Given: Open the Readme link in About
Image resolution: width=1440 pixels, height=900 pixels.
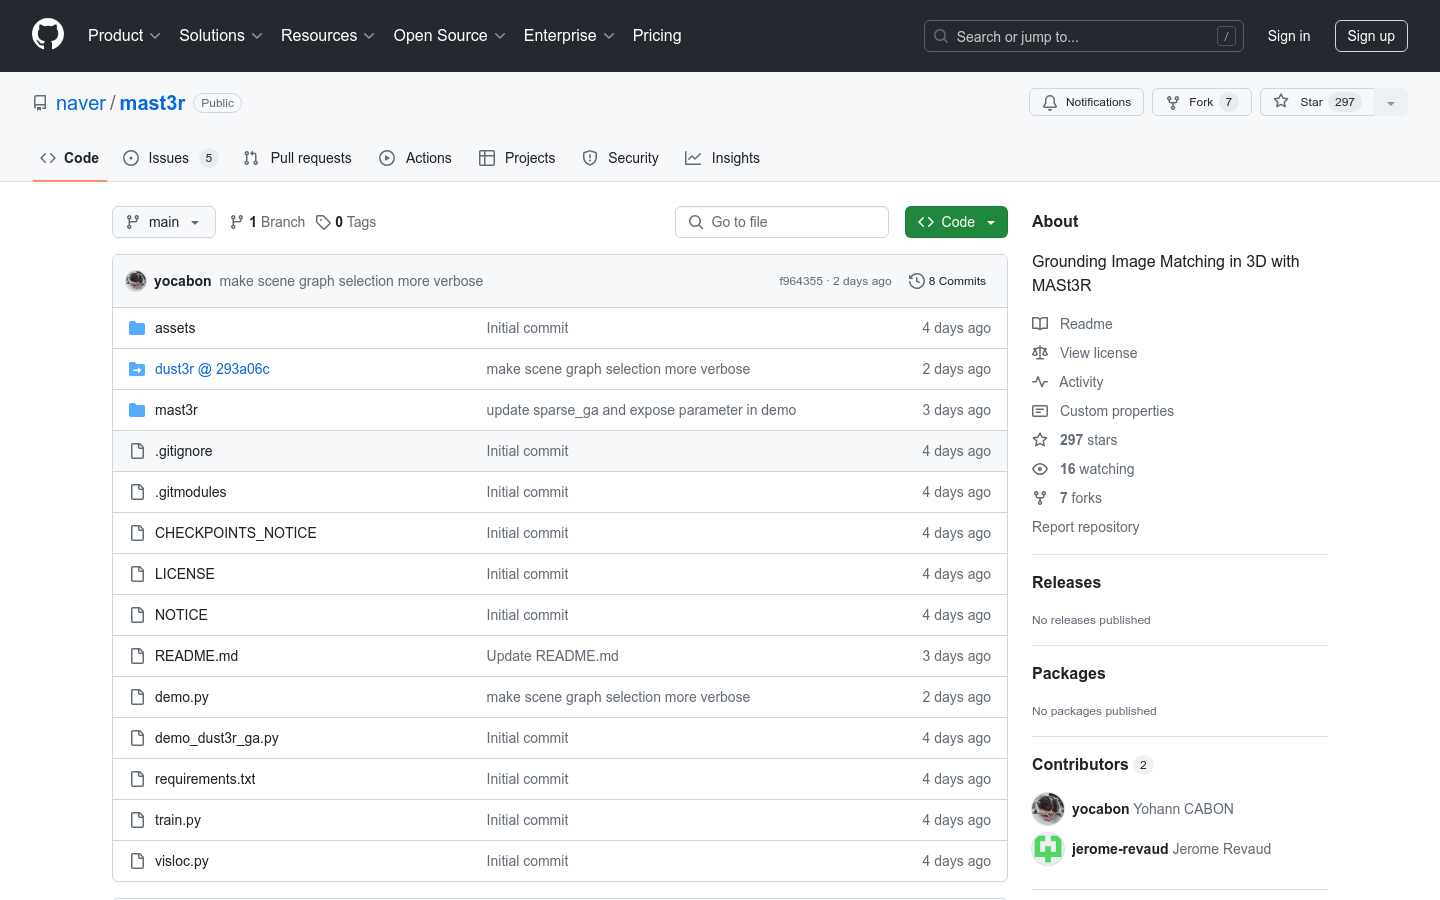Looking at the screenshot, I should [x=1073, y=324].
